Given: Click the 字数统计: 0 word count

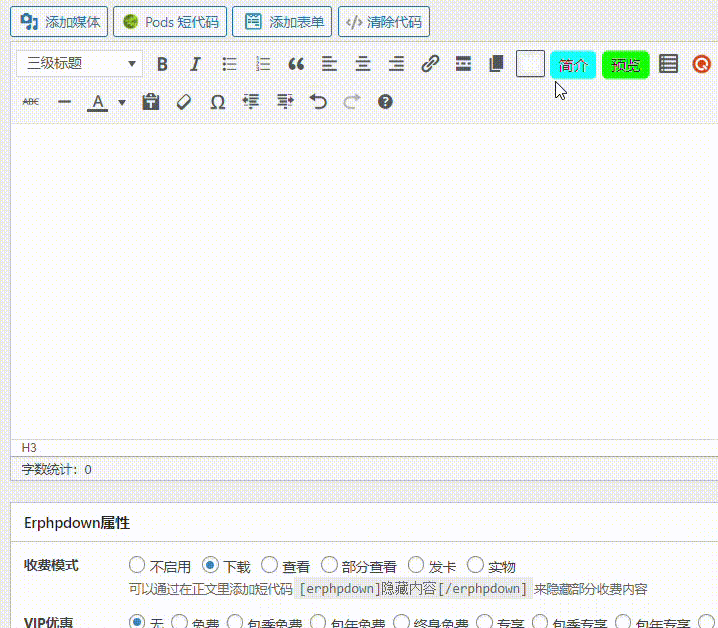Looking at the screenshot, I should pos(56,470).
